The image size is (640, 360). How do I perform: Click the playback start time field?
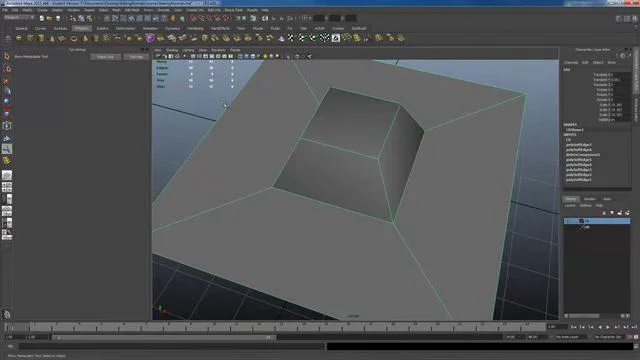coord(38,337)
